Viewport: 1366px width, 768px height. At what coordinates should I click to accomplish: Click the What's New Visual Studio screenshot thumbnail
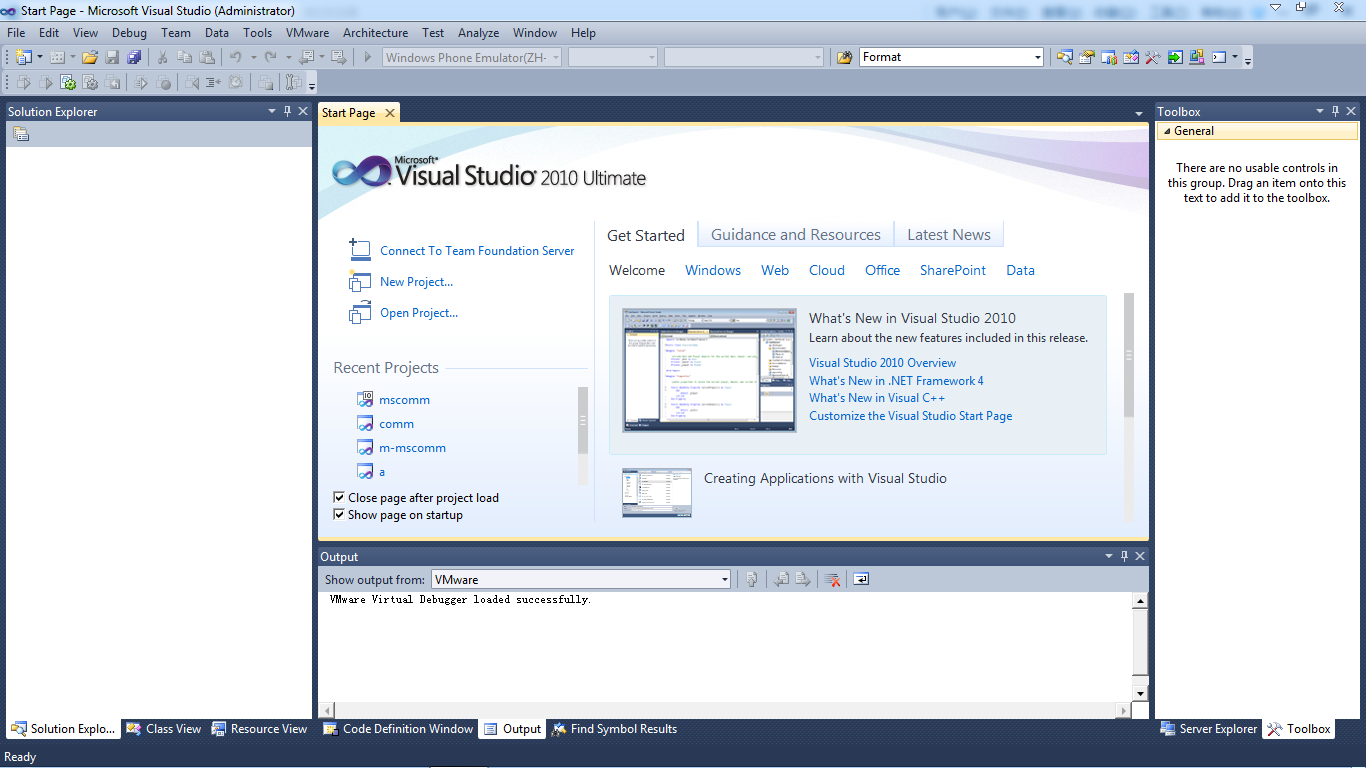pos(709,370)
